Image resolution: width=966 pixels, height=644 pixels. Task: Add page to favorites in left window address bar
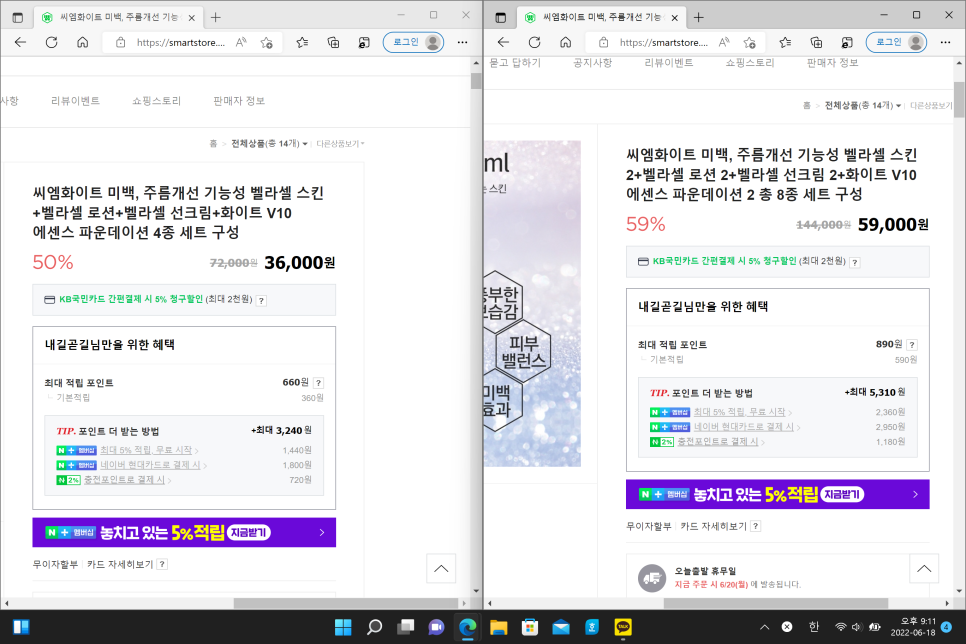pyautogui.click(x=267, y=43)
